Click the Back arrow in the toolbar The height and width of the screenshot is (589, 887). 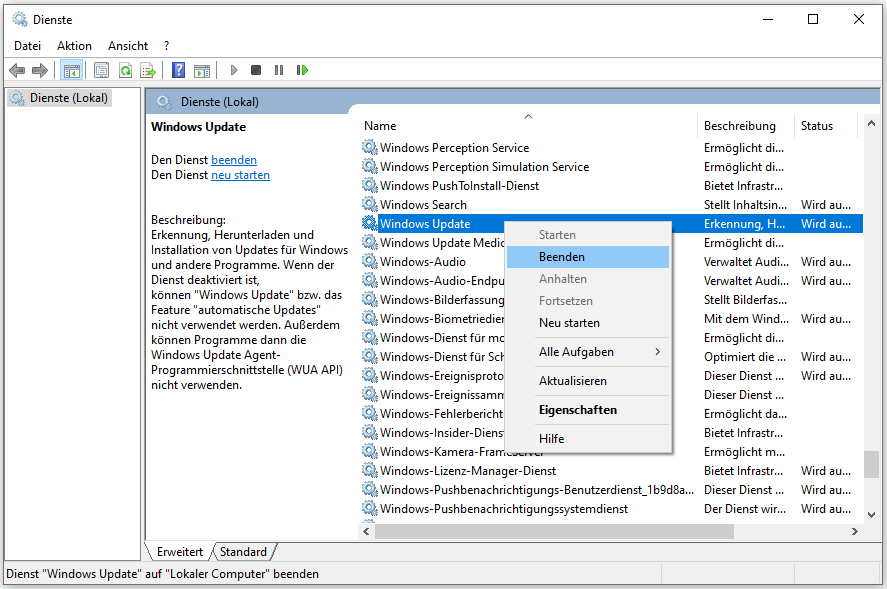point(18,70)
